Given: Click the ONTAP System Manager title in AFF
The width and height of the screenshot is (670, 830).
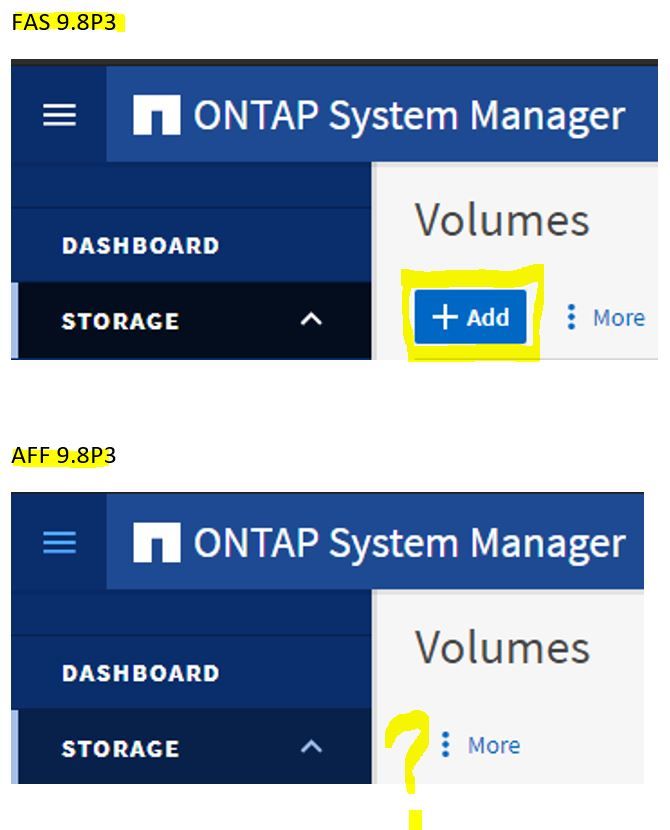Looking at the screenshot, I should point(409,543).
